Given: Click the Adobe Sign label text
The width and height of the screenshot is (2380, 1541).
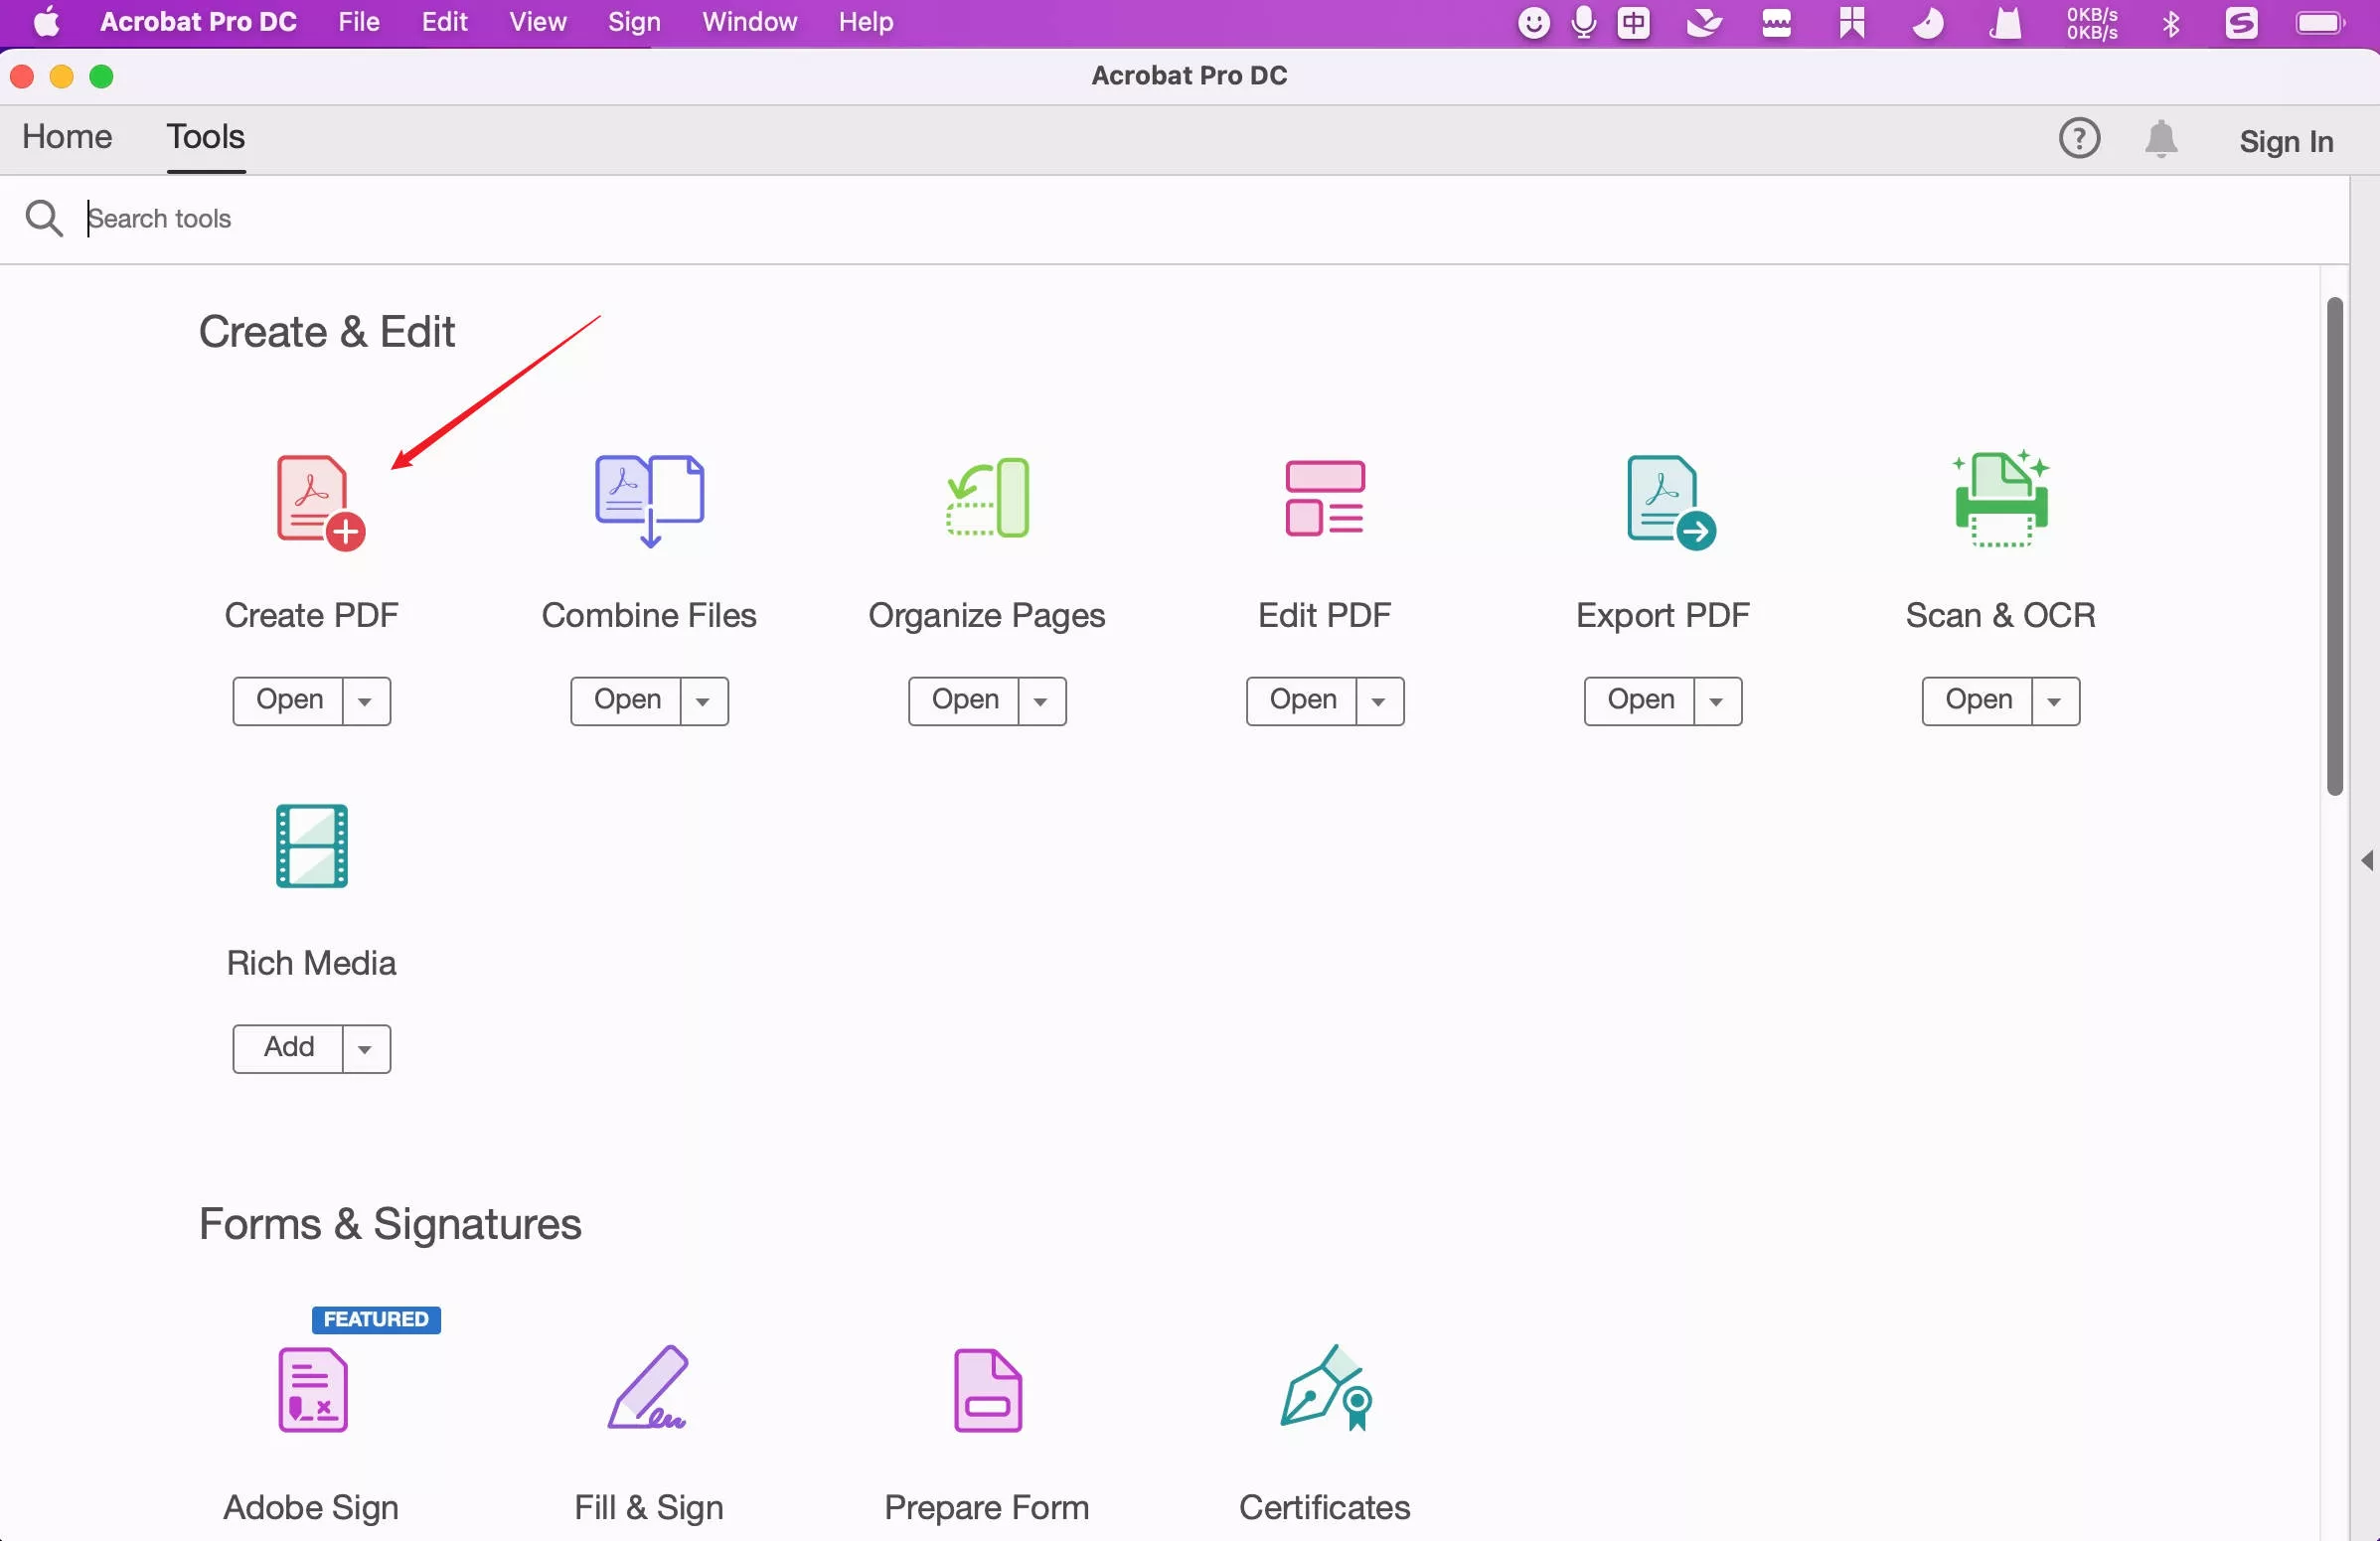Looking at the screenshot, I should pos(311,1508).
